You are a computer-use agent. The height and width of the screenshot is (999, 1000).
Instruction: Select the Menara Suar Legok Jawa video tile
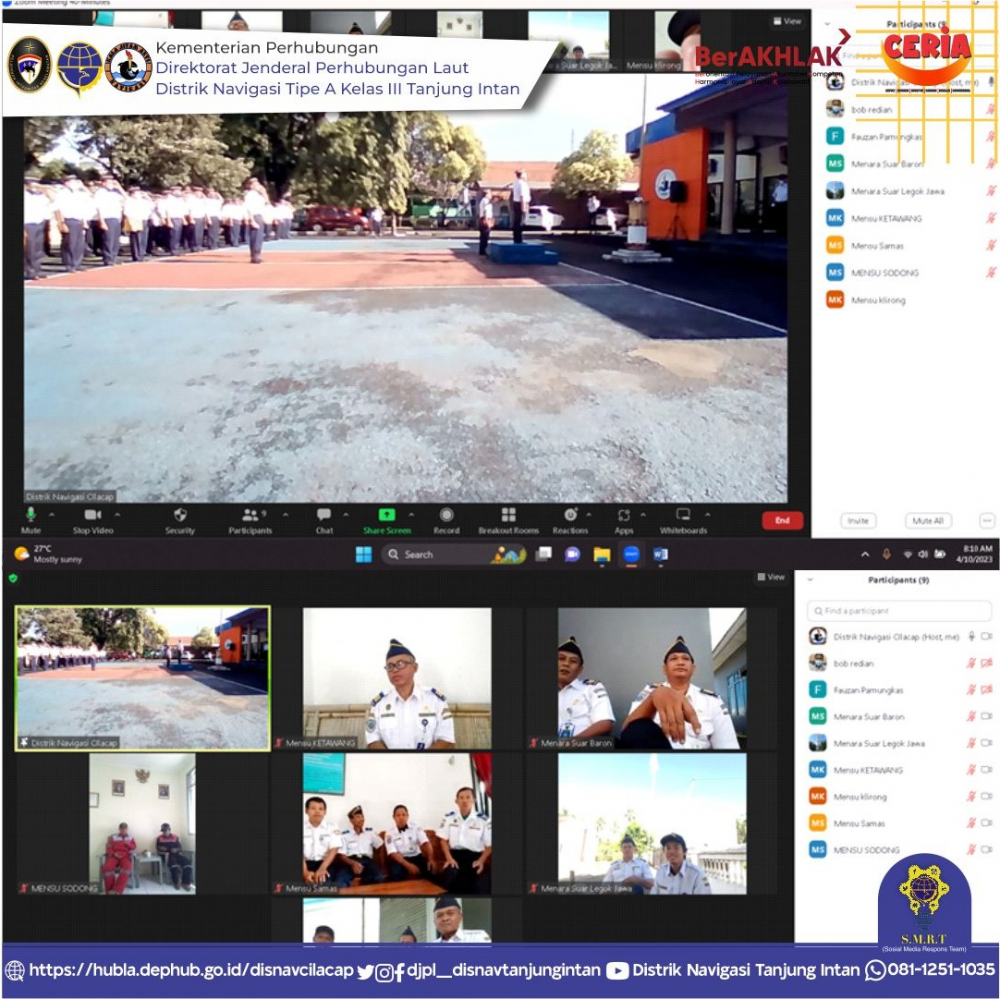652,824
